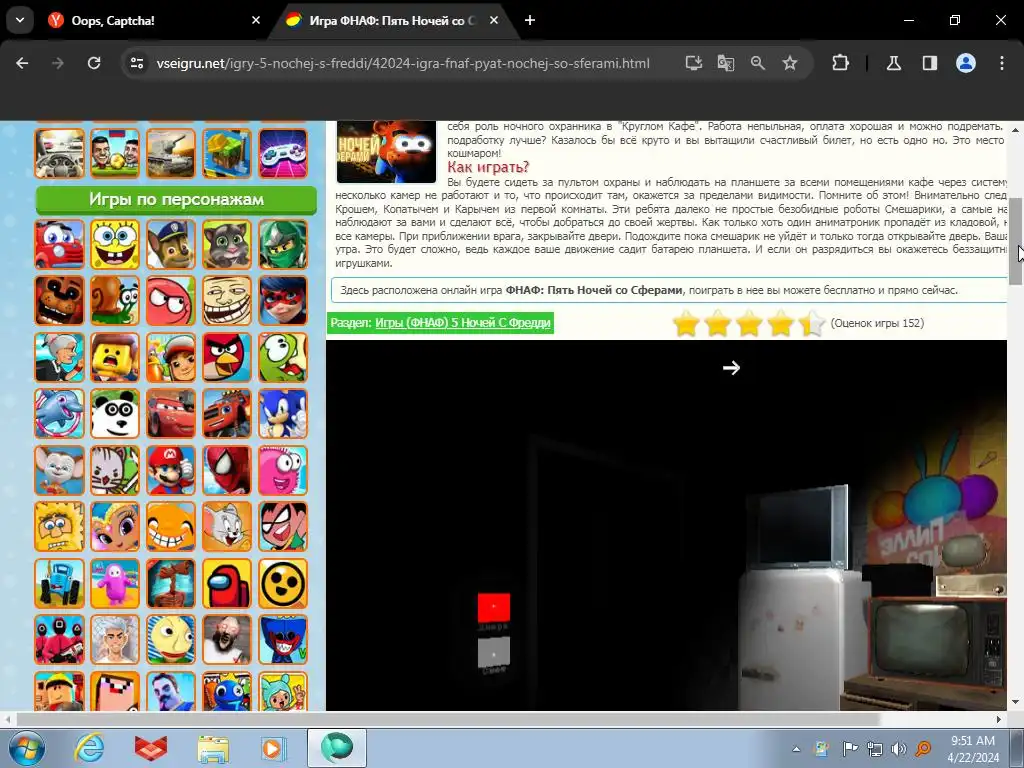Click the flask labs icon in toolbar
1024x768 pixels.
(893, 63)
